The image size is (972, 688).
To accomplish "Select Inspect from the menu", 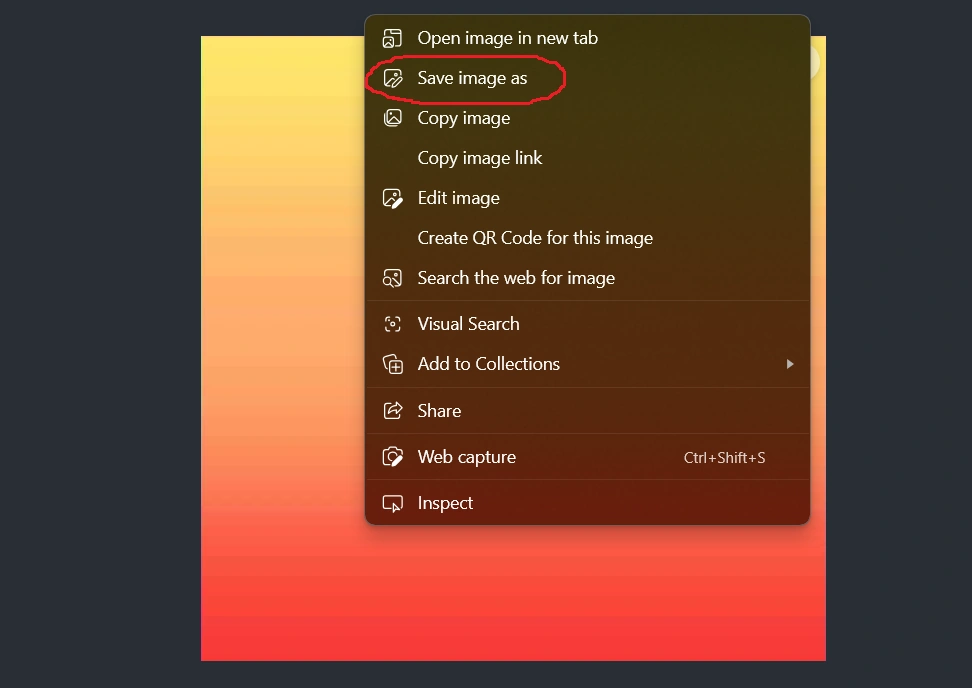I will (445, 503).
